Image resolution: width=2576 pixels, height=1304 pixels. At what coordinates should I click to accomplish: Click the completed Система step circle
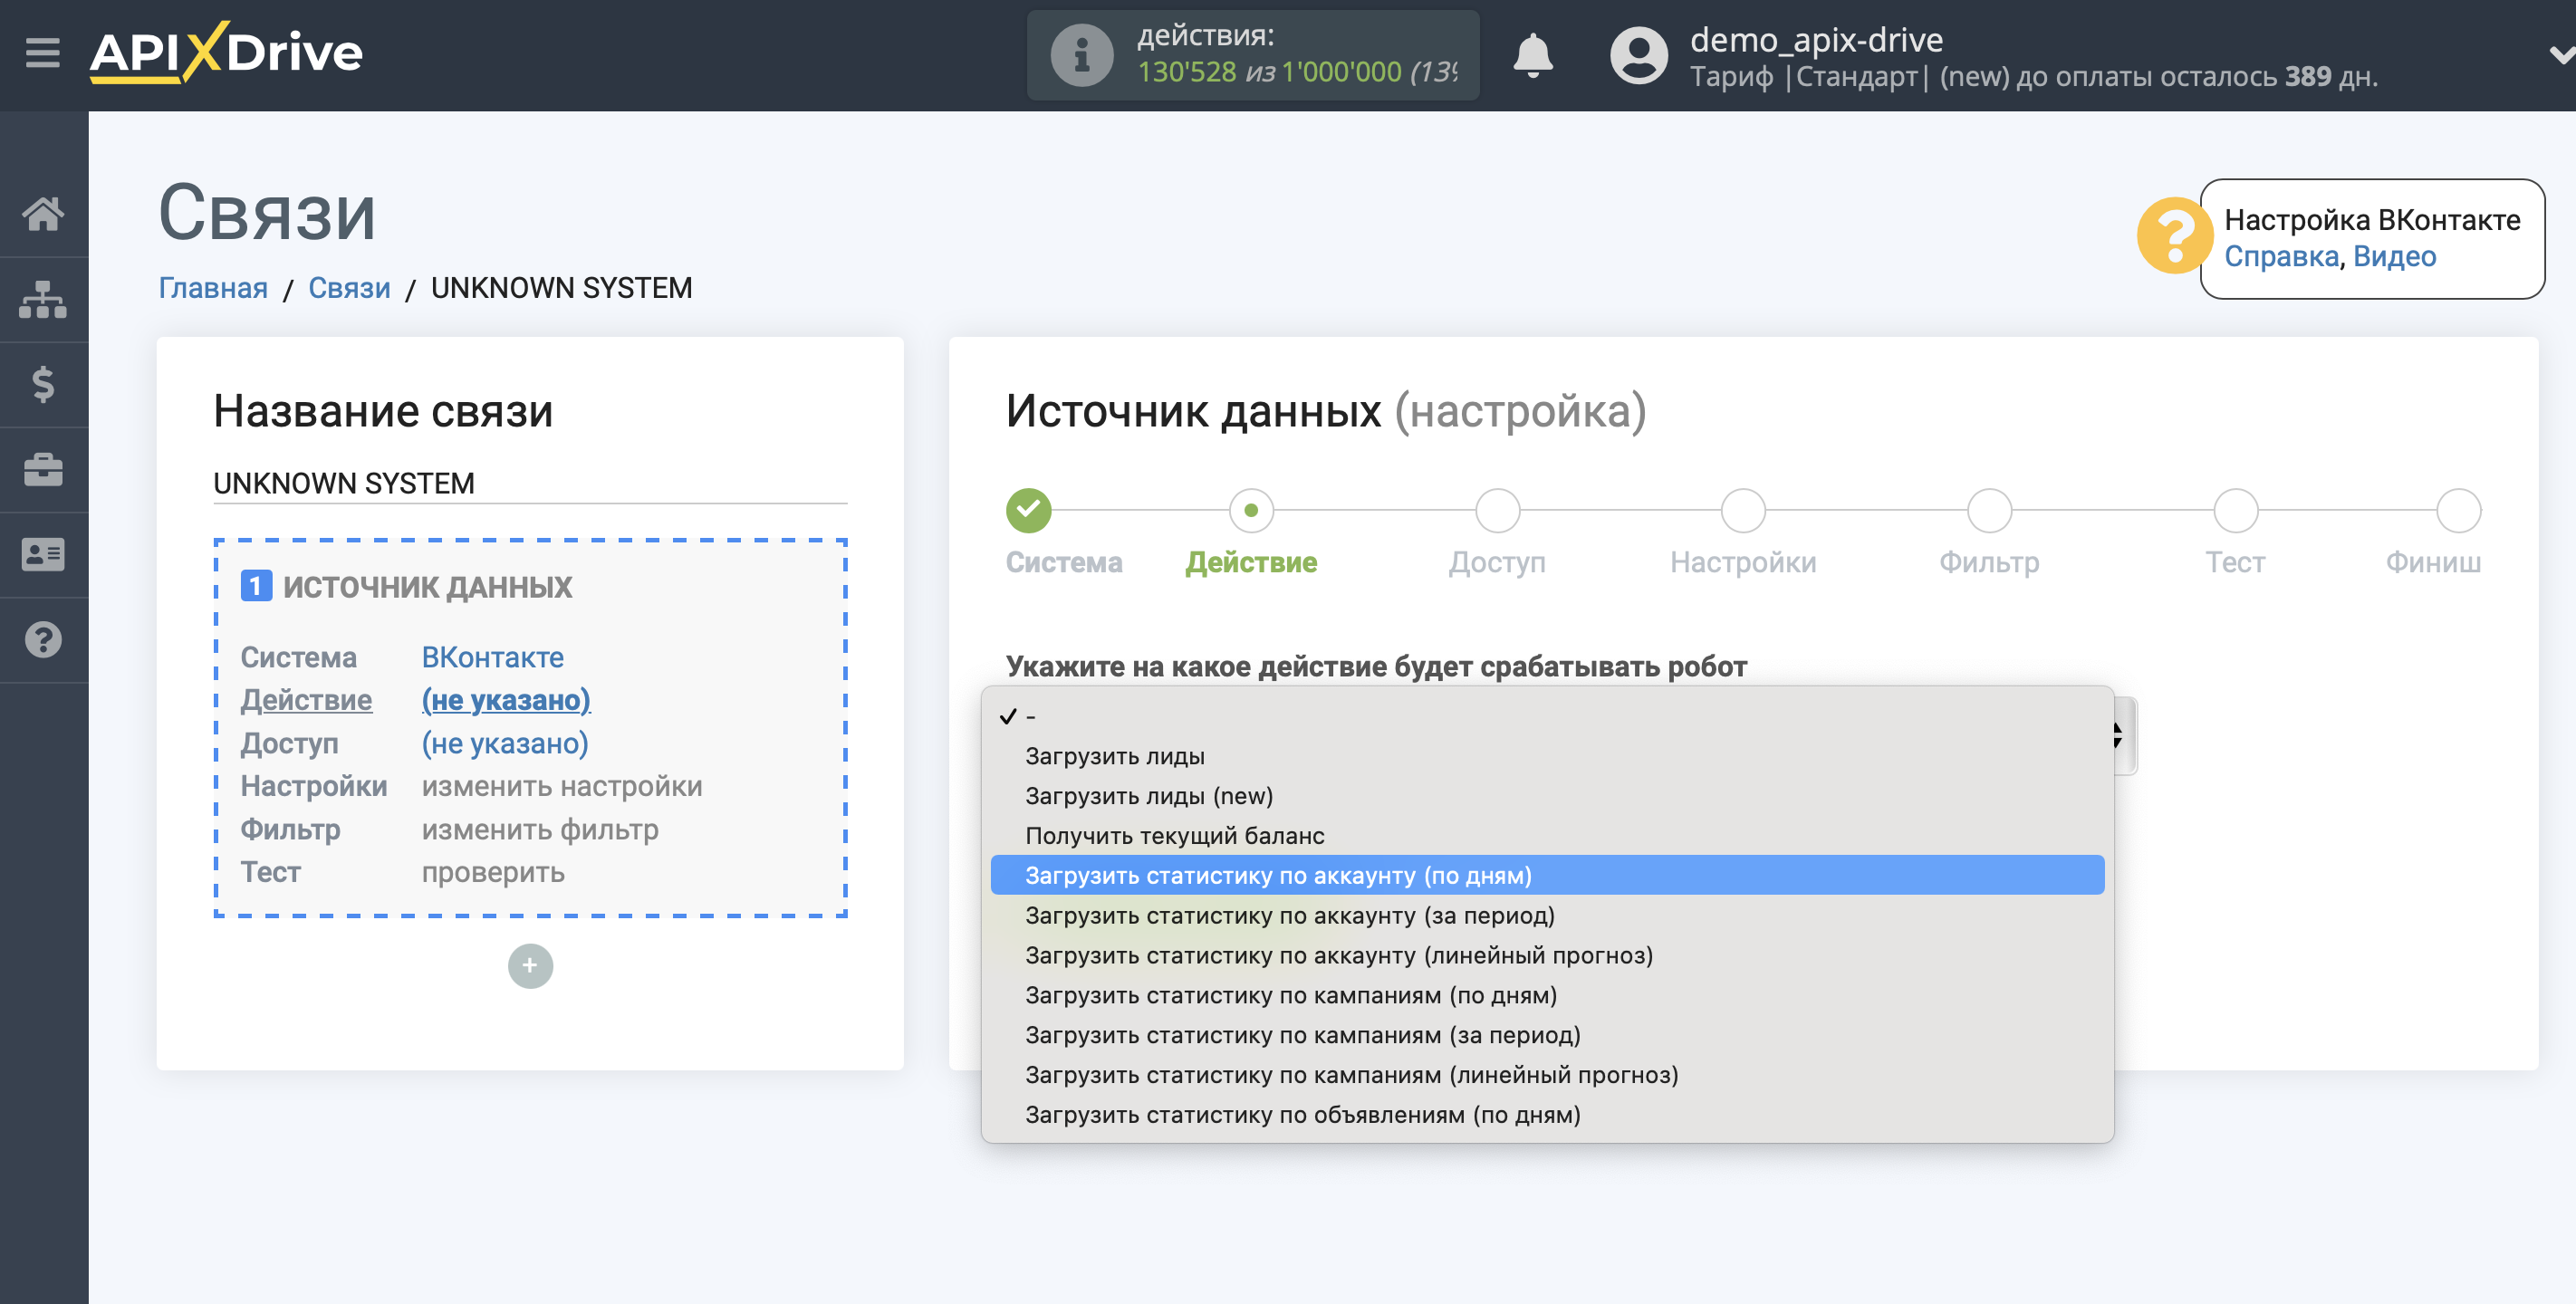[1028, 511]
